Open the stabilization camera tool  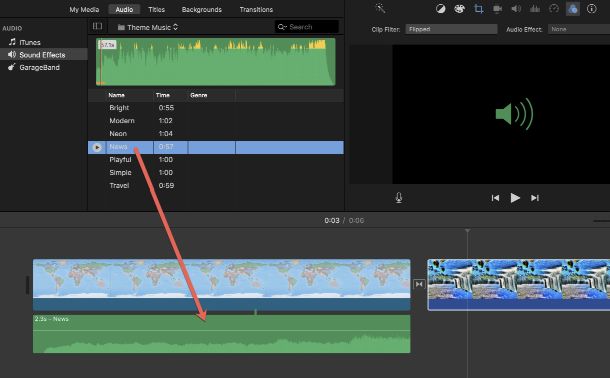[x=497, y=9]
